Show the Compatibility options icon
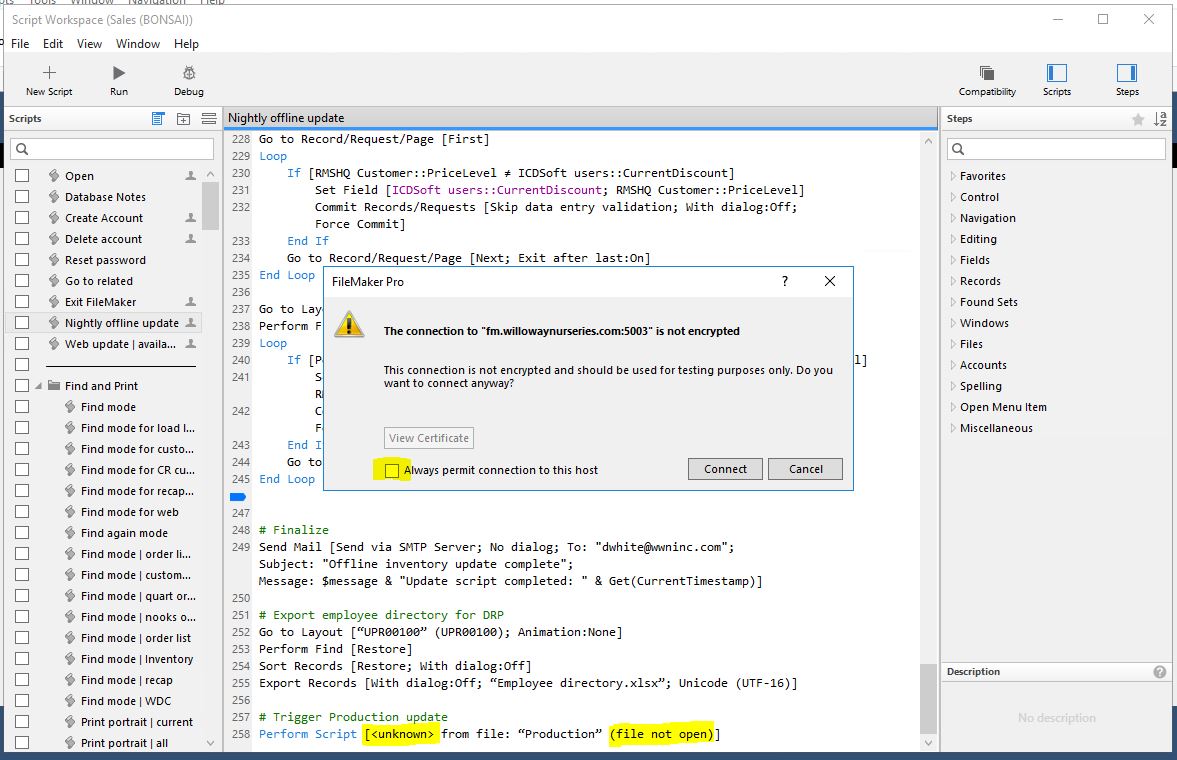 [x=986, y=73]
